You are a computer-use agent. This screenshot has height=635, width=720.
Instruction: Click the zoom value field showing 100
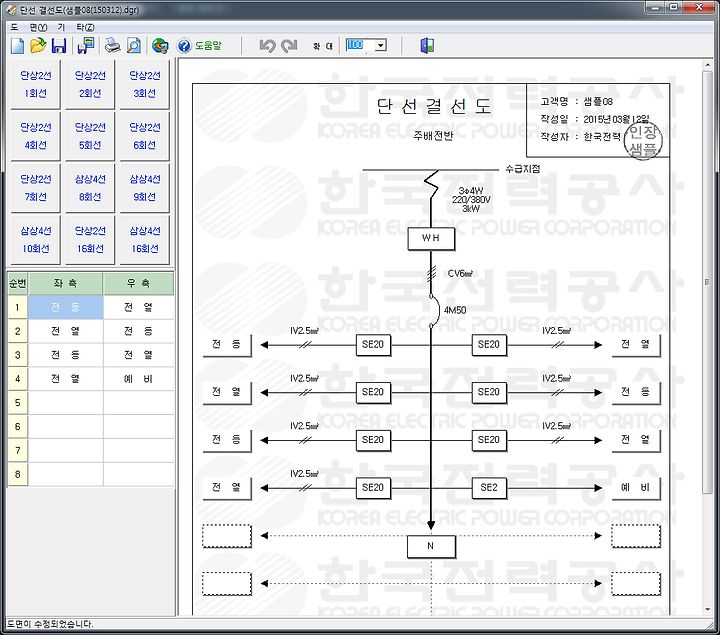360,45
